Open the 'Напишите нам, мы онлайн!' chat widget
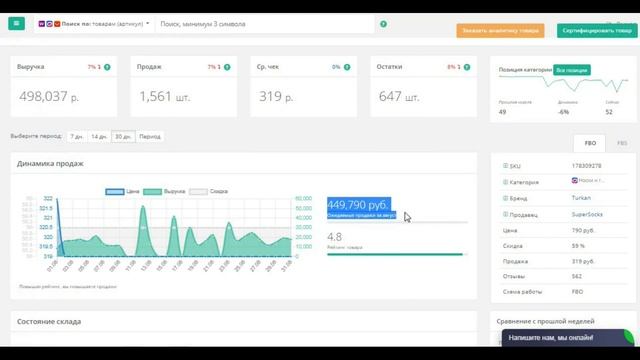The image size is (640, 360). (x=568, y=338)
